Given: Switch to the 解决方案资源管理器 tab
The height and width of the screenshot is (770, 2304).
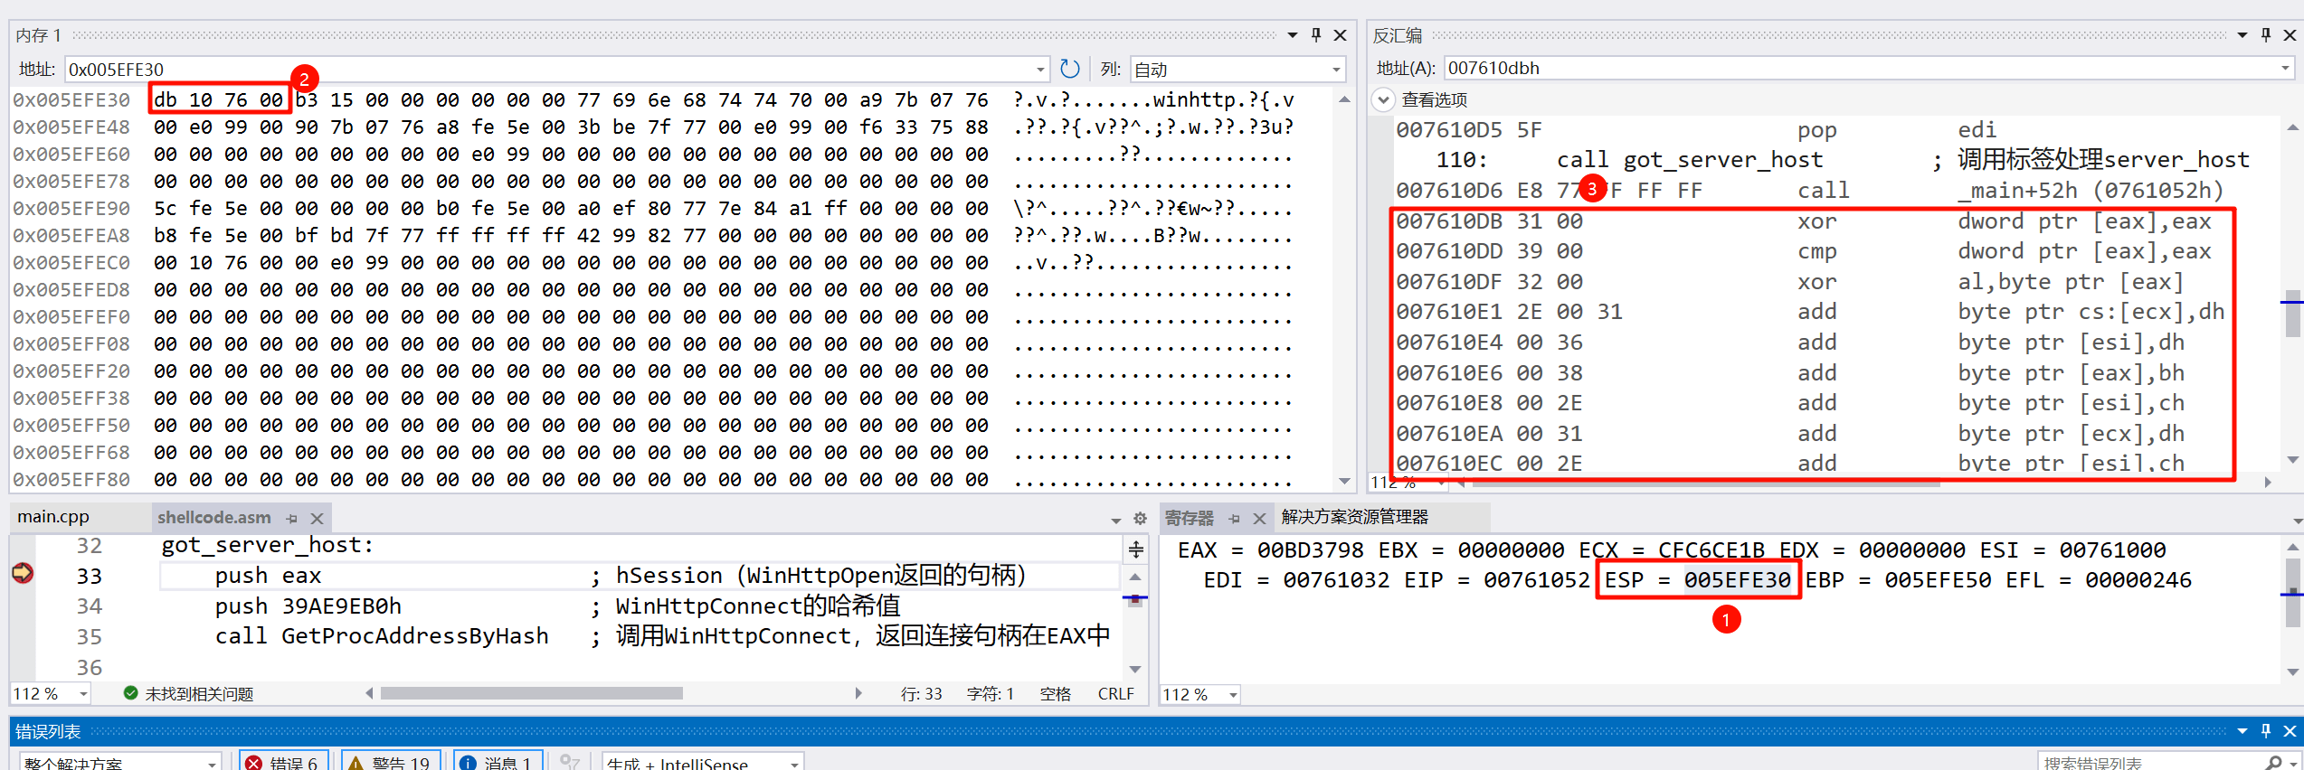Looking at the screenshot, I should (x=1354, y=517).
